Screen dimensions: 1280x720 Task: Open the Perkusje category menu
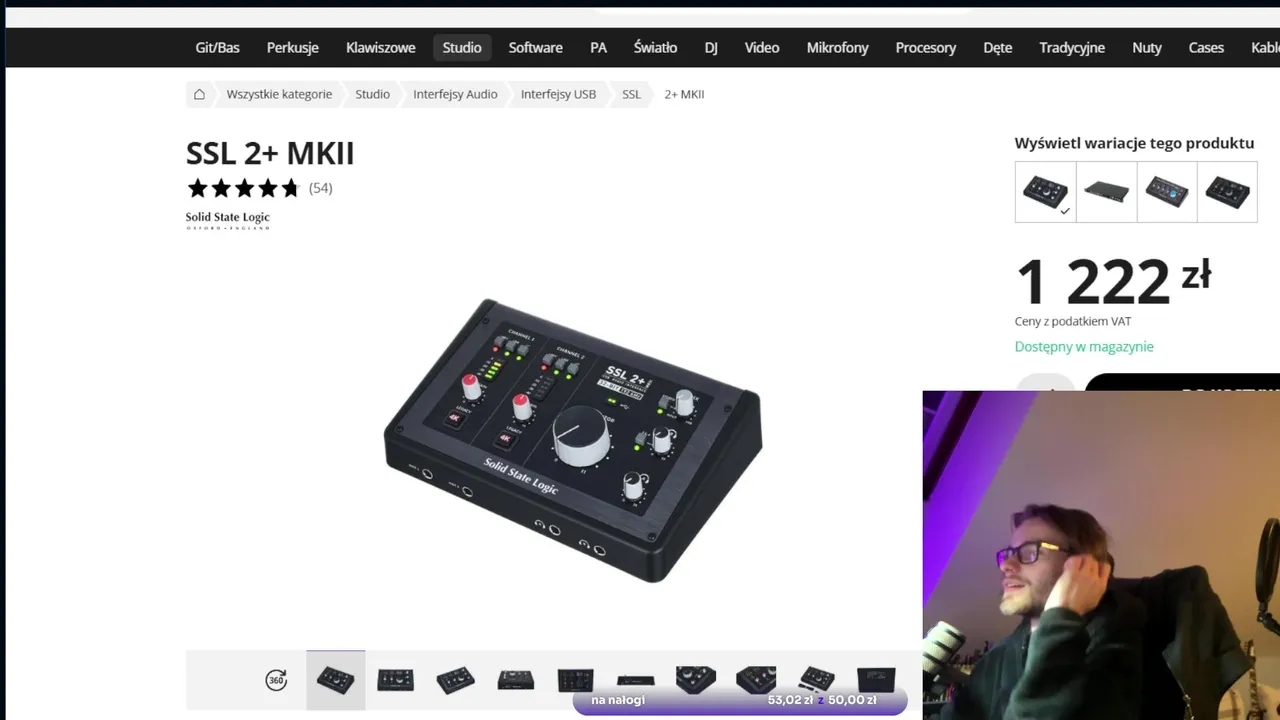click(x=293, y=47)
